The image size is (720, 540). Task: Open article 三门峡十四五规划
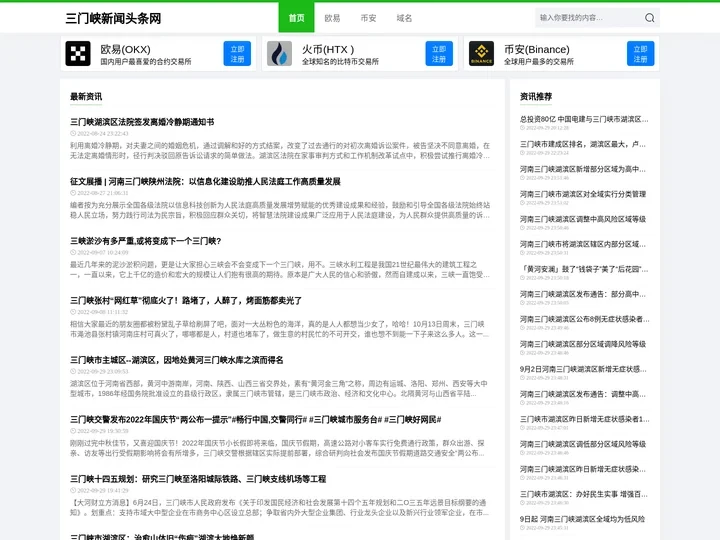click(x=198, y=479)
